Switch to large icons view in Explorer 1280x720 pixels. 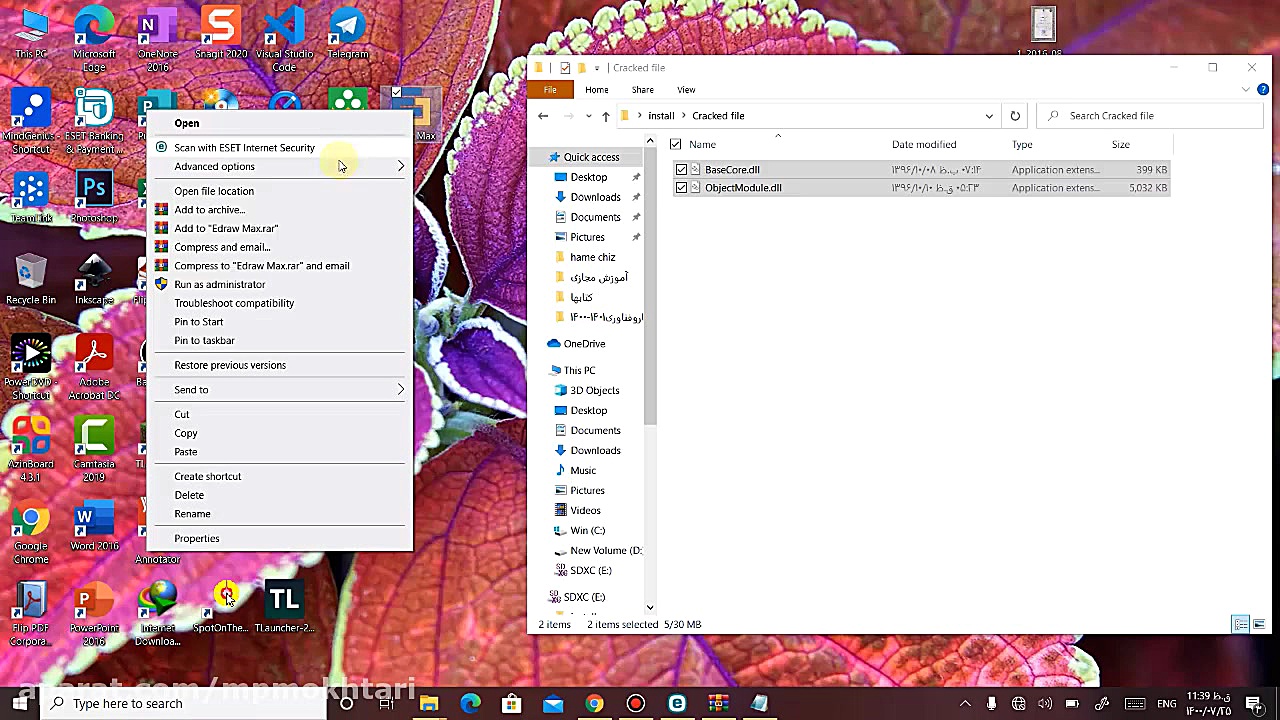pos(1258,624)
